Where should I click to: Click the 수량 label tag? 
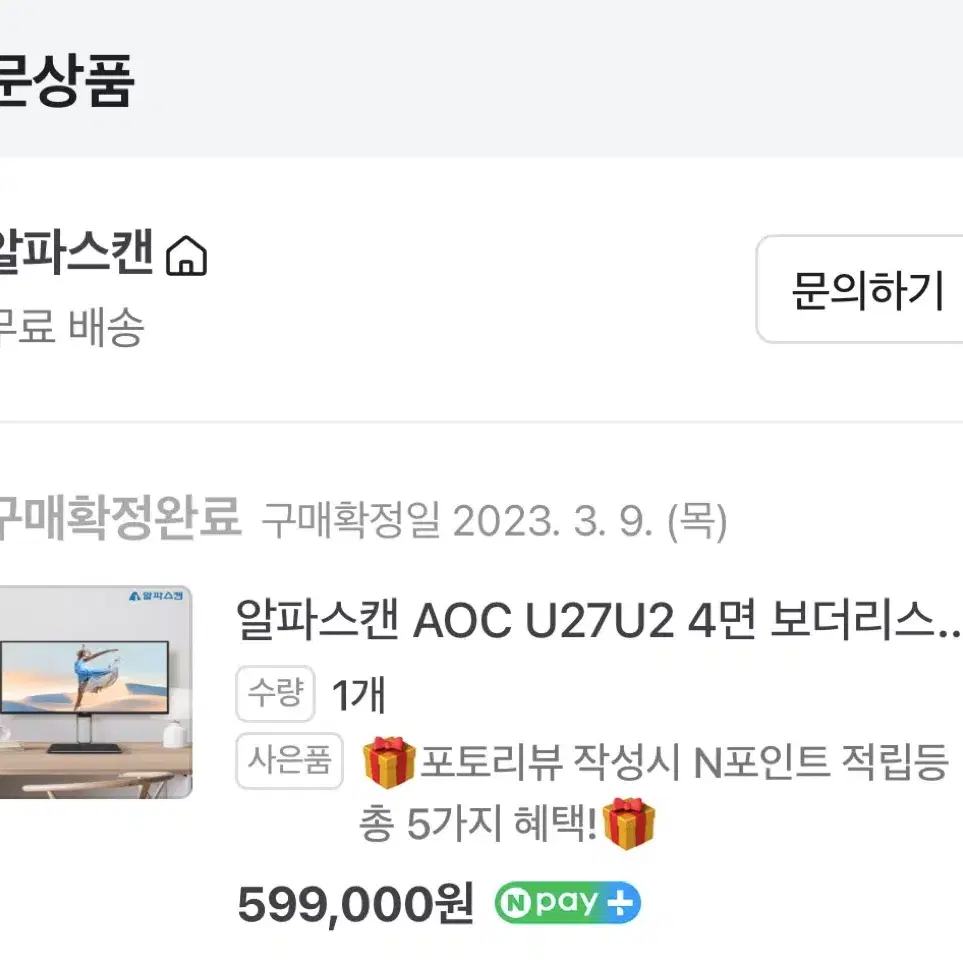(275, 693)
